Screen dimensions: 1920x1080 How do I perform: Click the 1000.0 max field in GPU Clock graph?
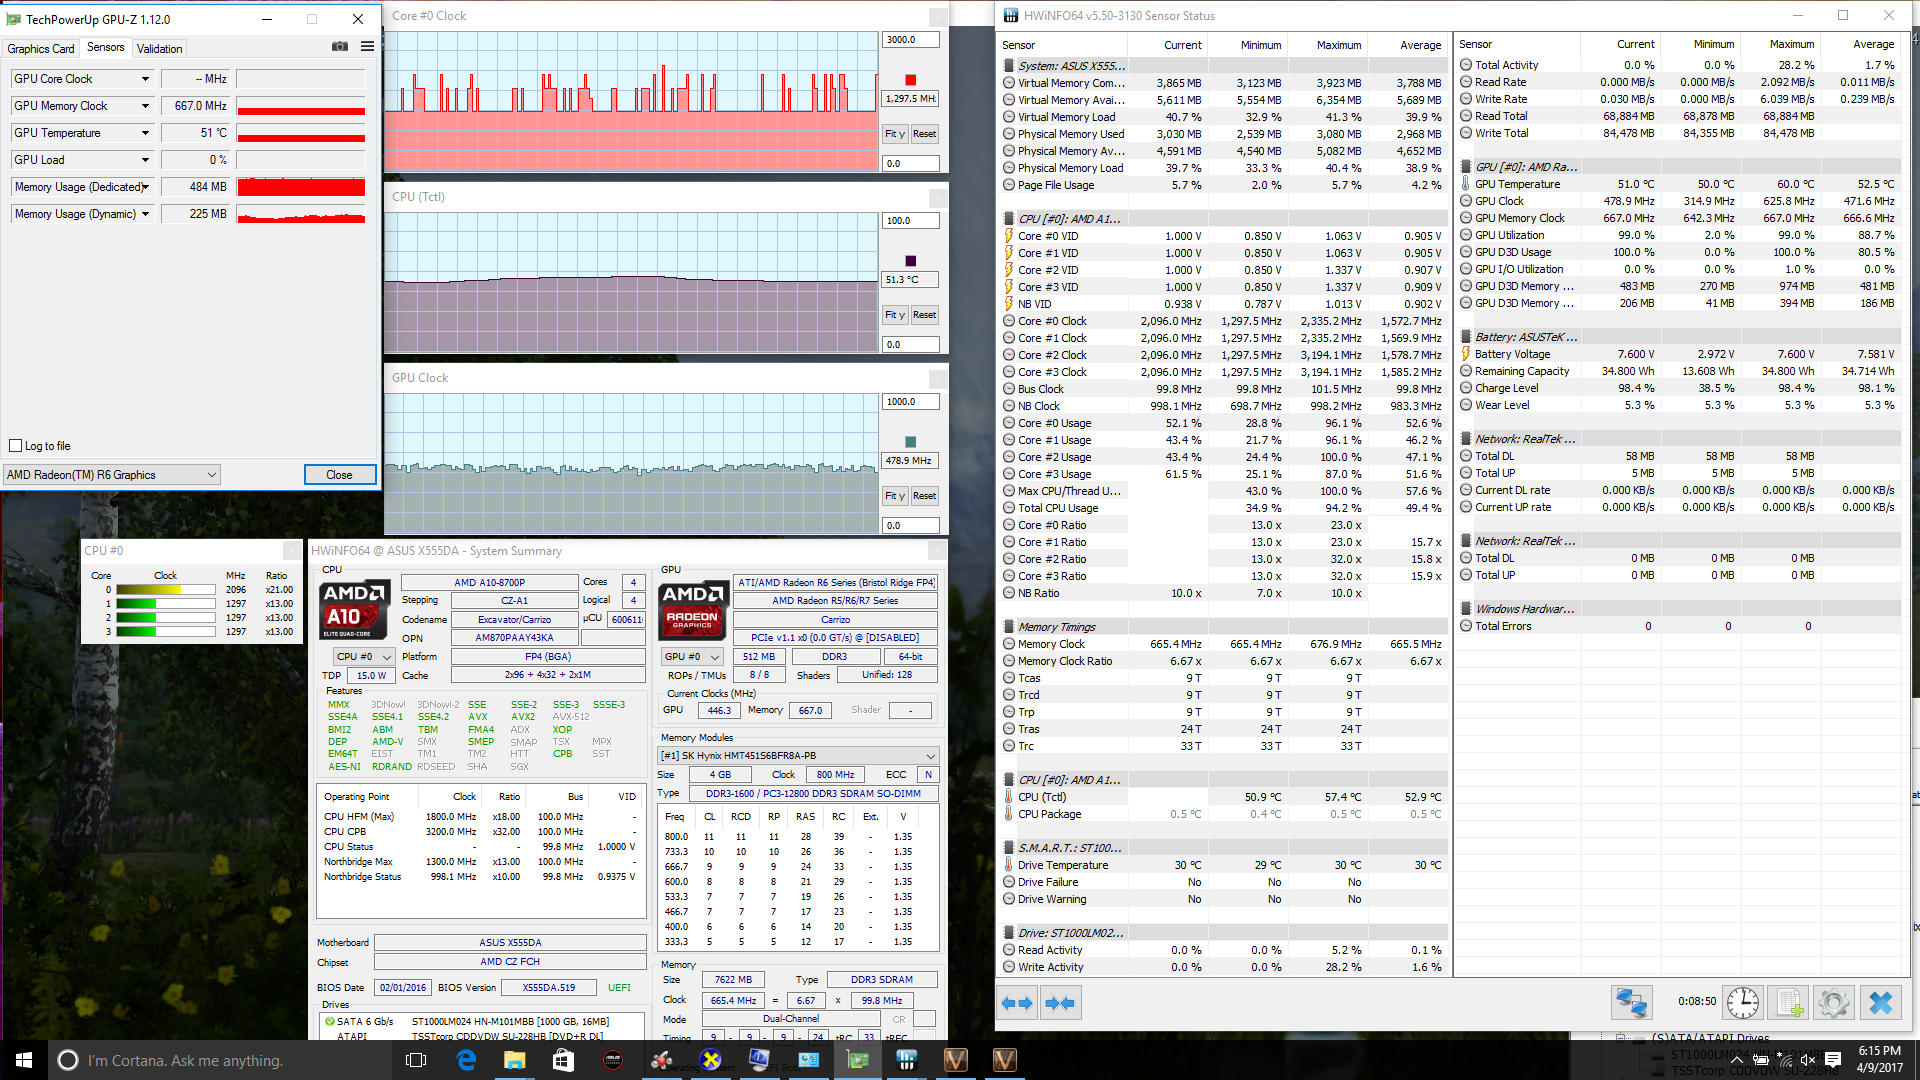[911, 402]
